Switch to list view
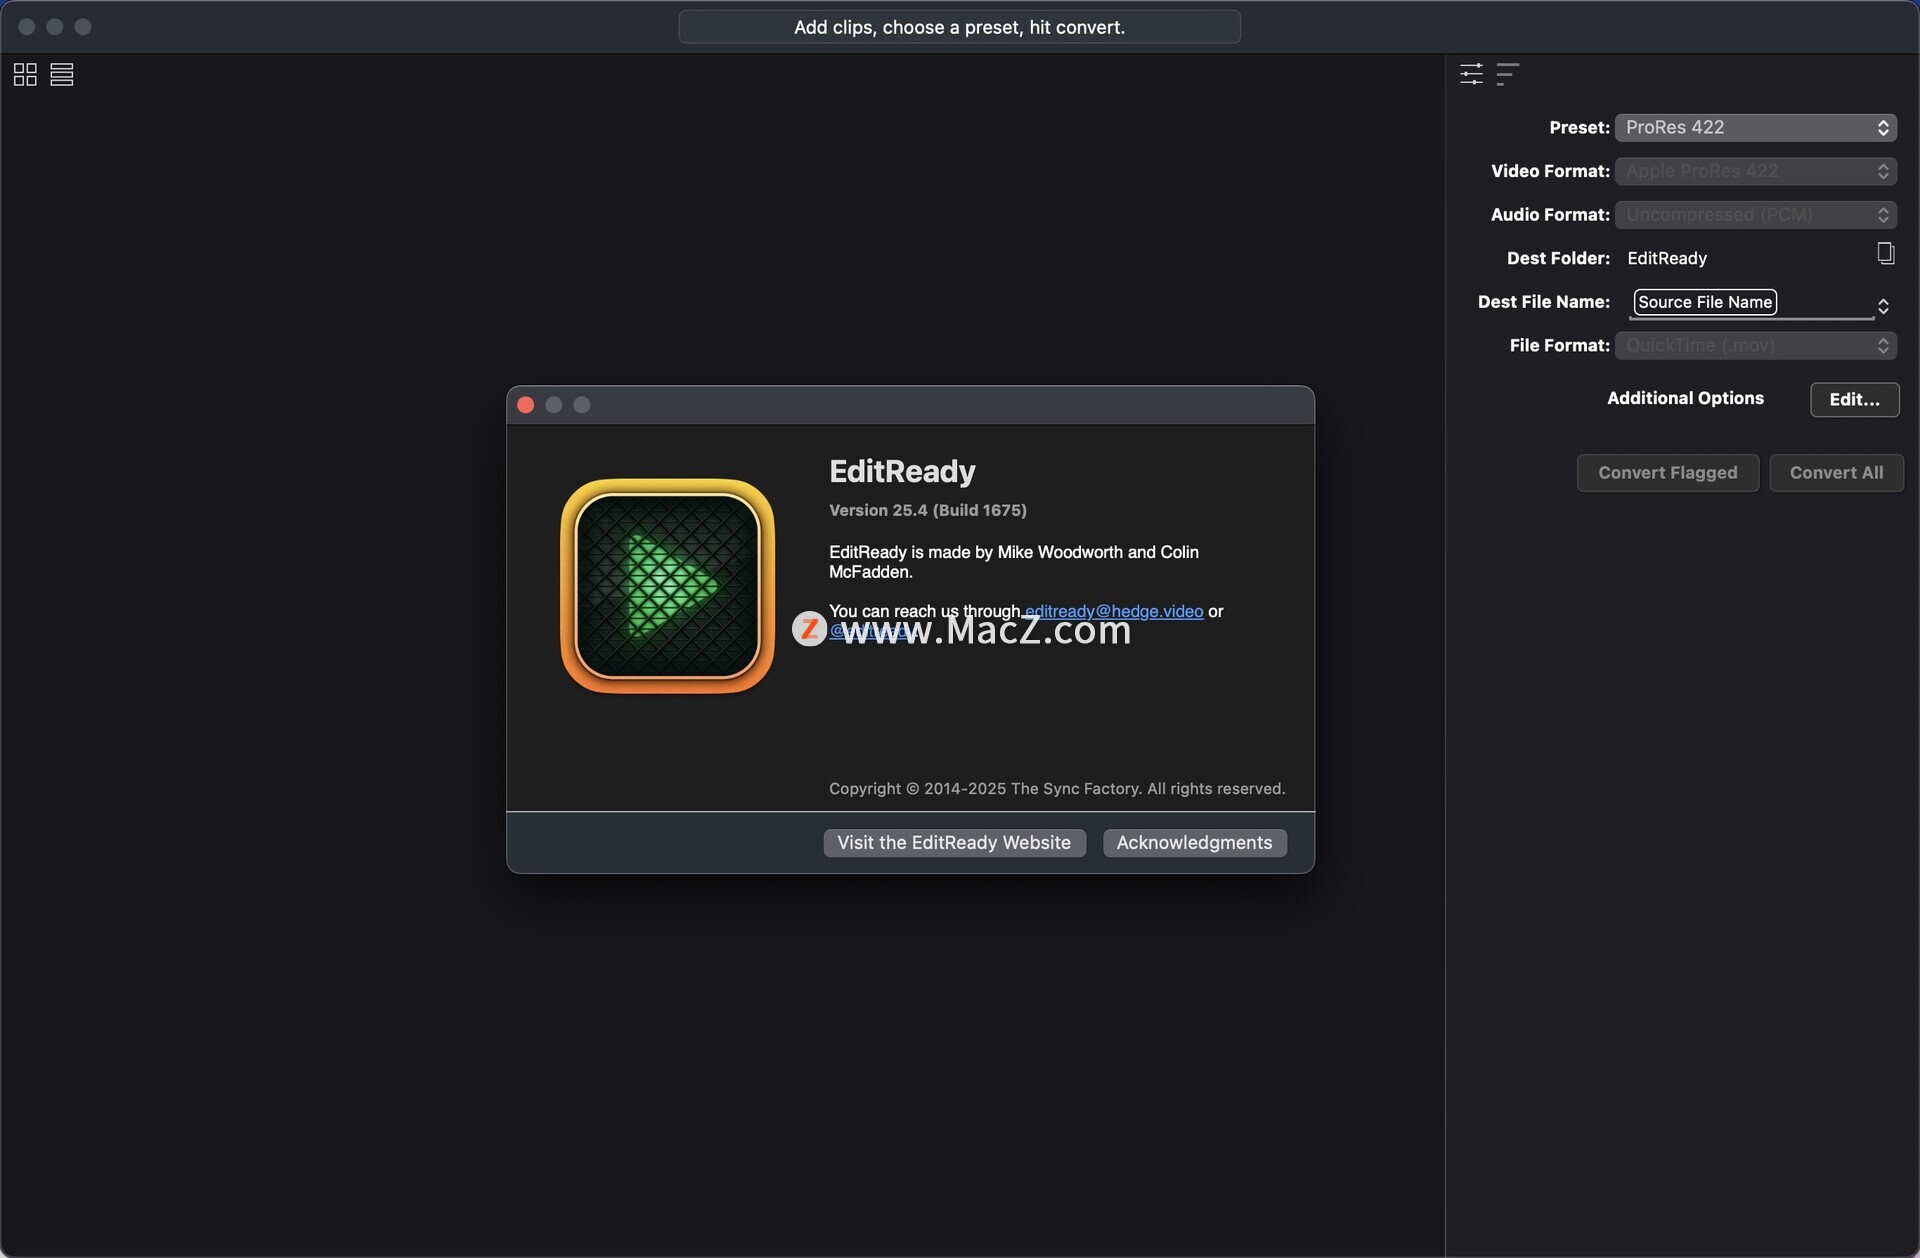 click(x=62, y=75)
